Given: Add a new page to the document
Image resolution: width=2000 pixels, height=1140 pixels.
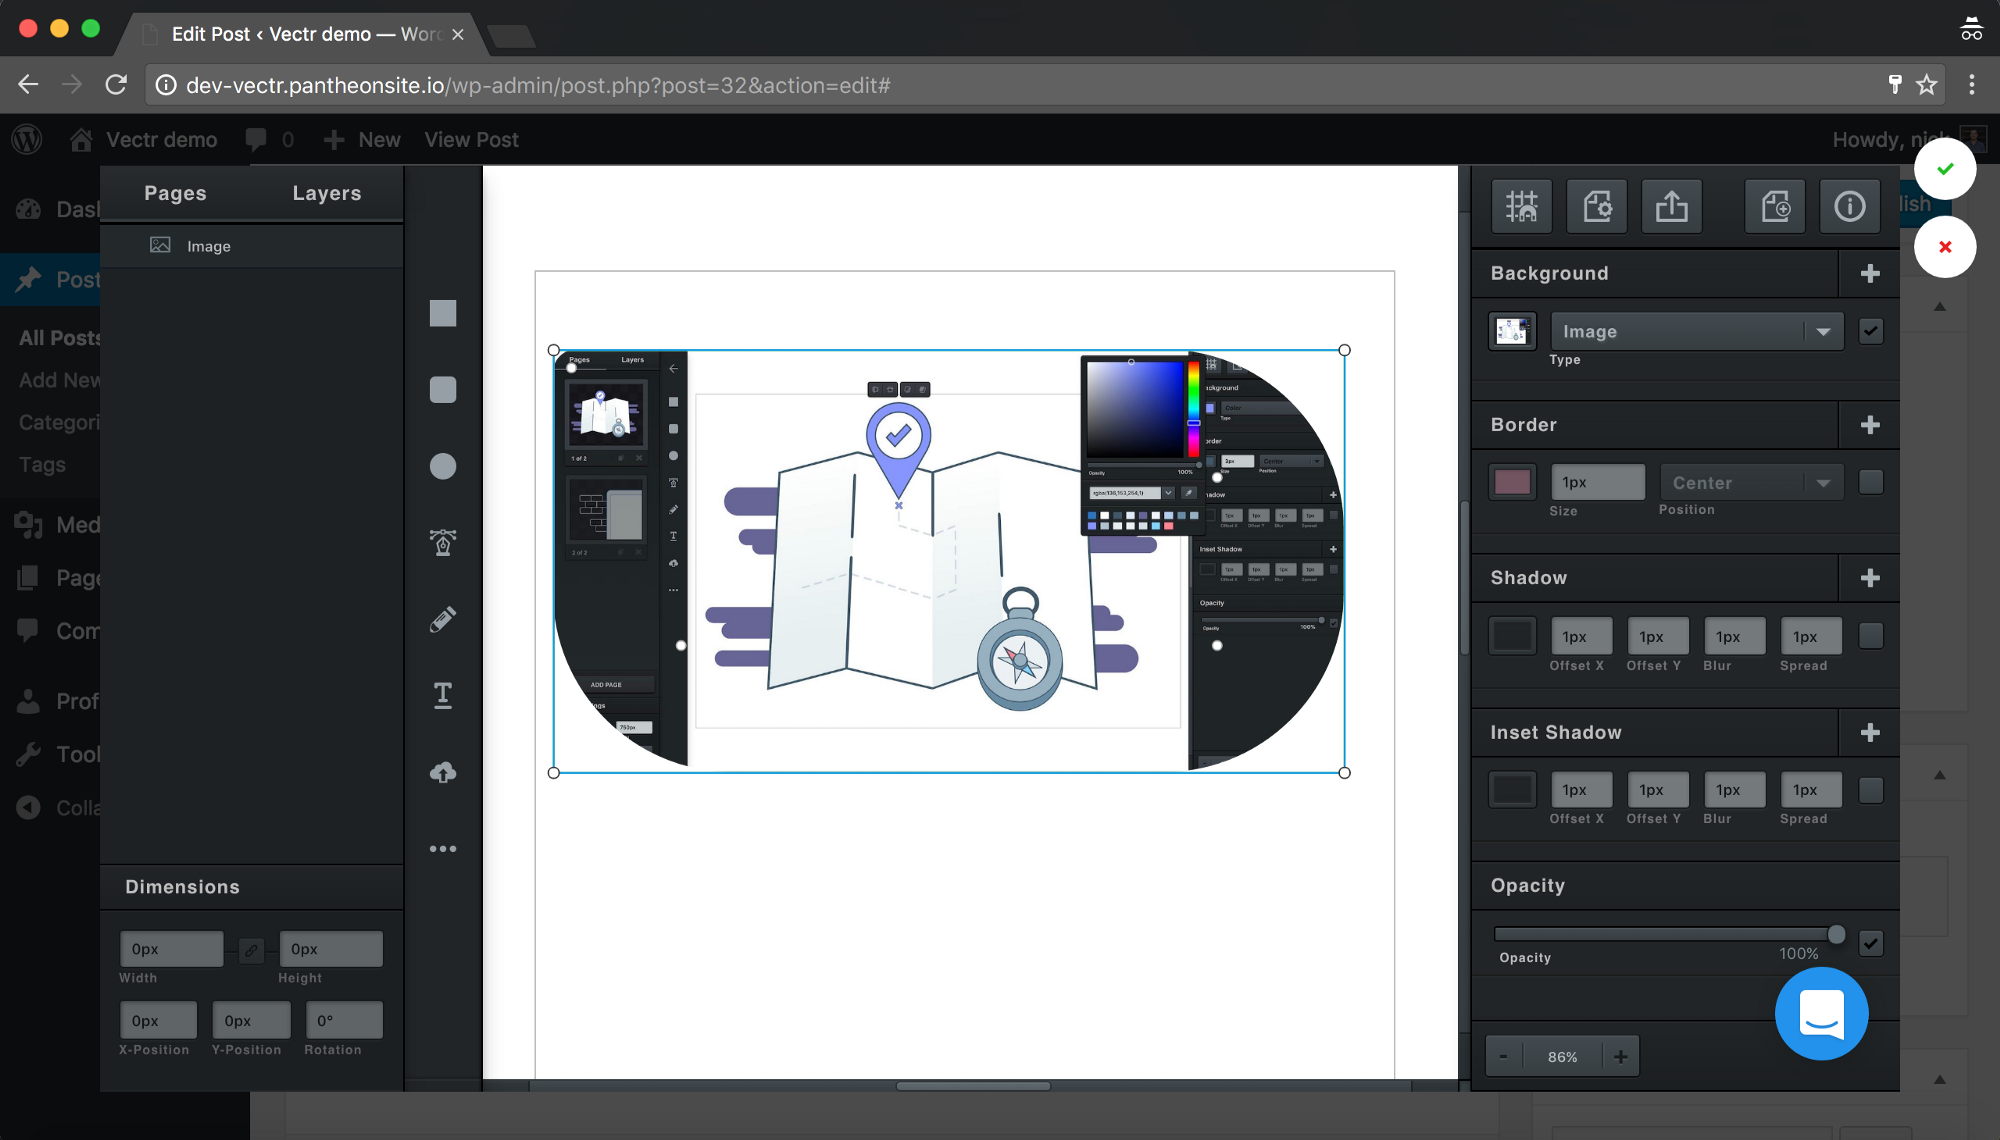Looking at the screenshot, I should pos(1775,206).
